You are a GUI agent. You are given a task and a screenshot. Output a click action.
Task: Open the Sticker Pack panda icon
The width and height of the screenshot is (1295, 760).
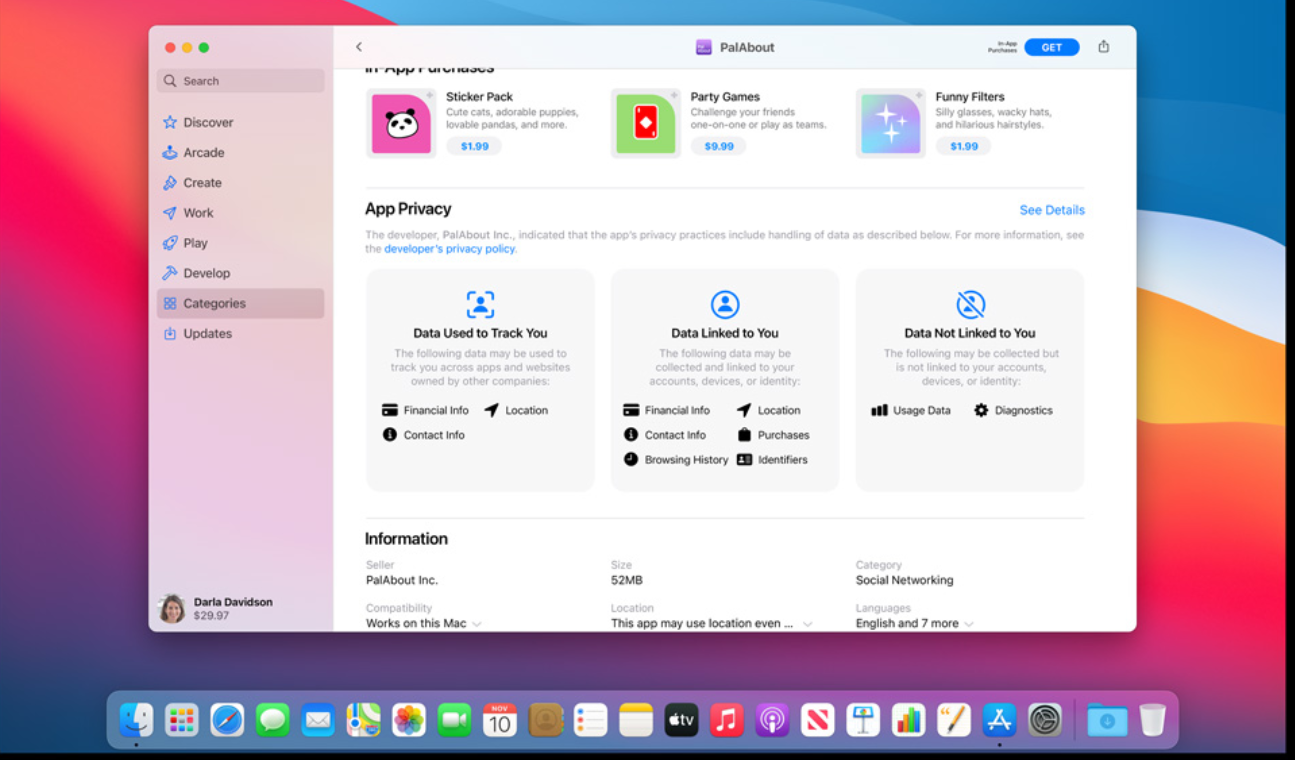[401, 124]
